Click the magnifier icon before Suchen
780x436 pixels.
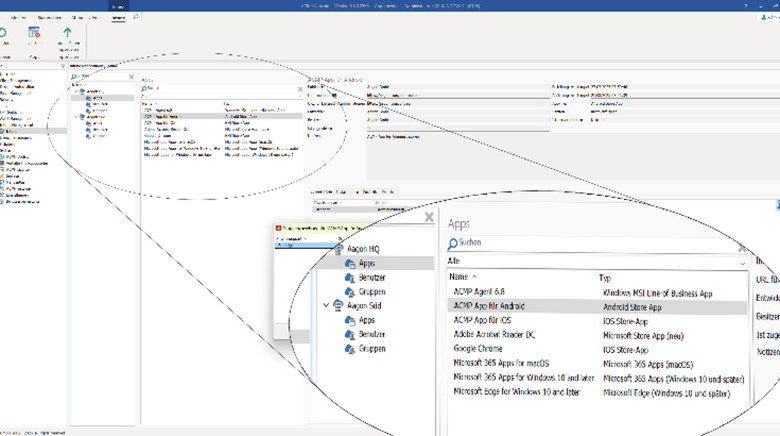click(452, 243)
